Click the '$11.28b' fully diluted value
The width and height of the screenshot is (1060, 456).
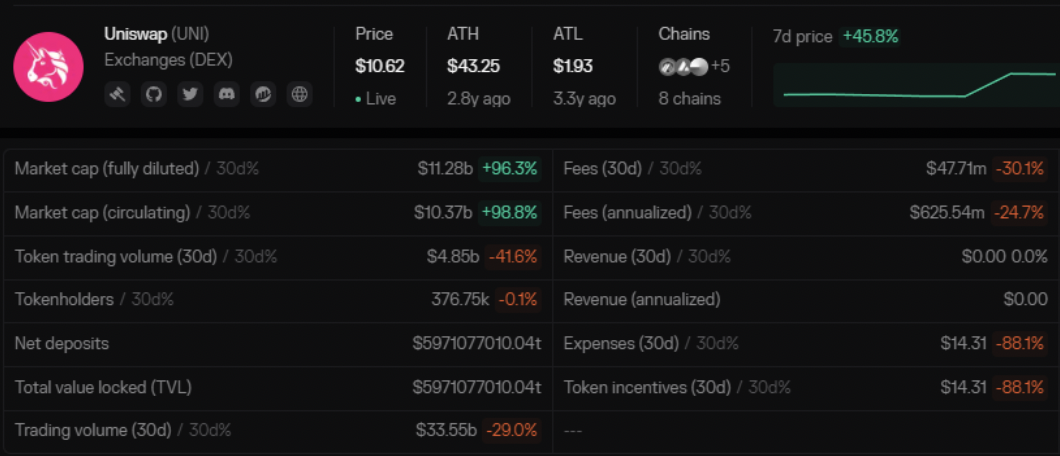445,169
